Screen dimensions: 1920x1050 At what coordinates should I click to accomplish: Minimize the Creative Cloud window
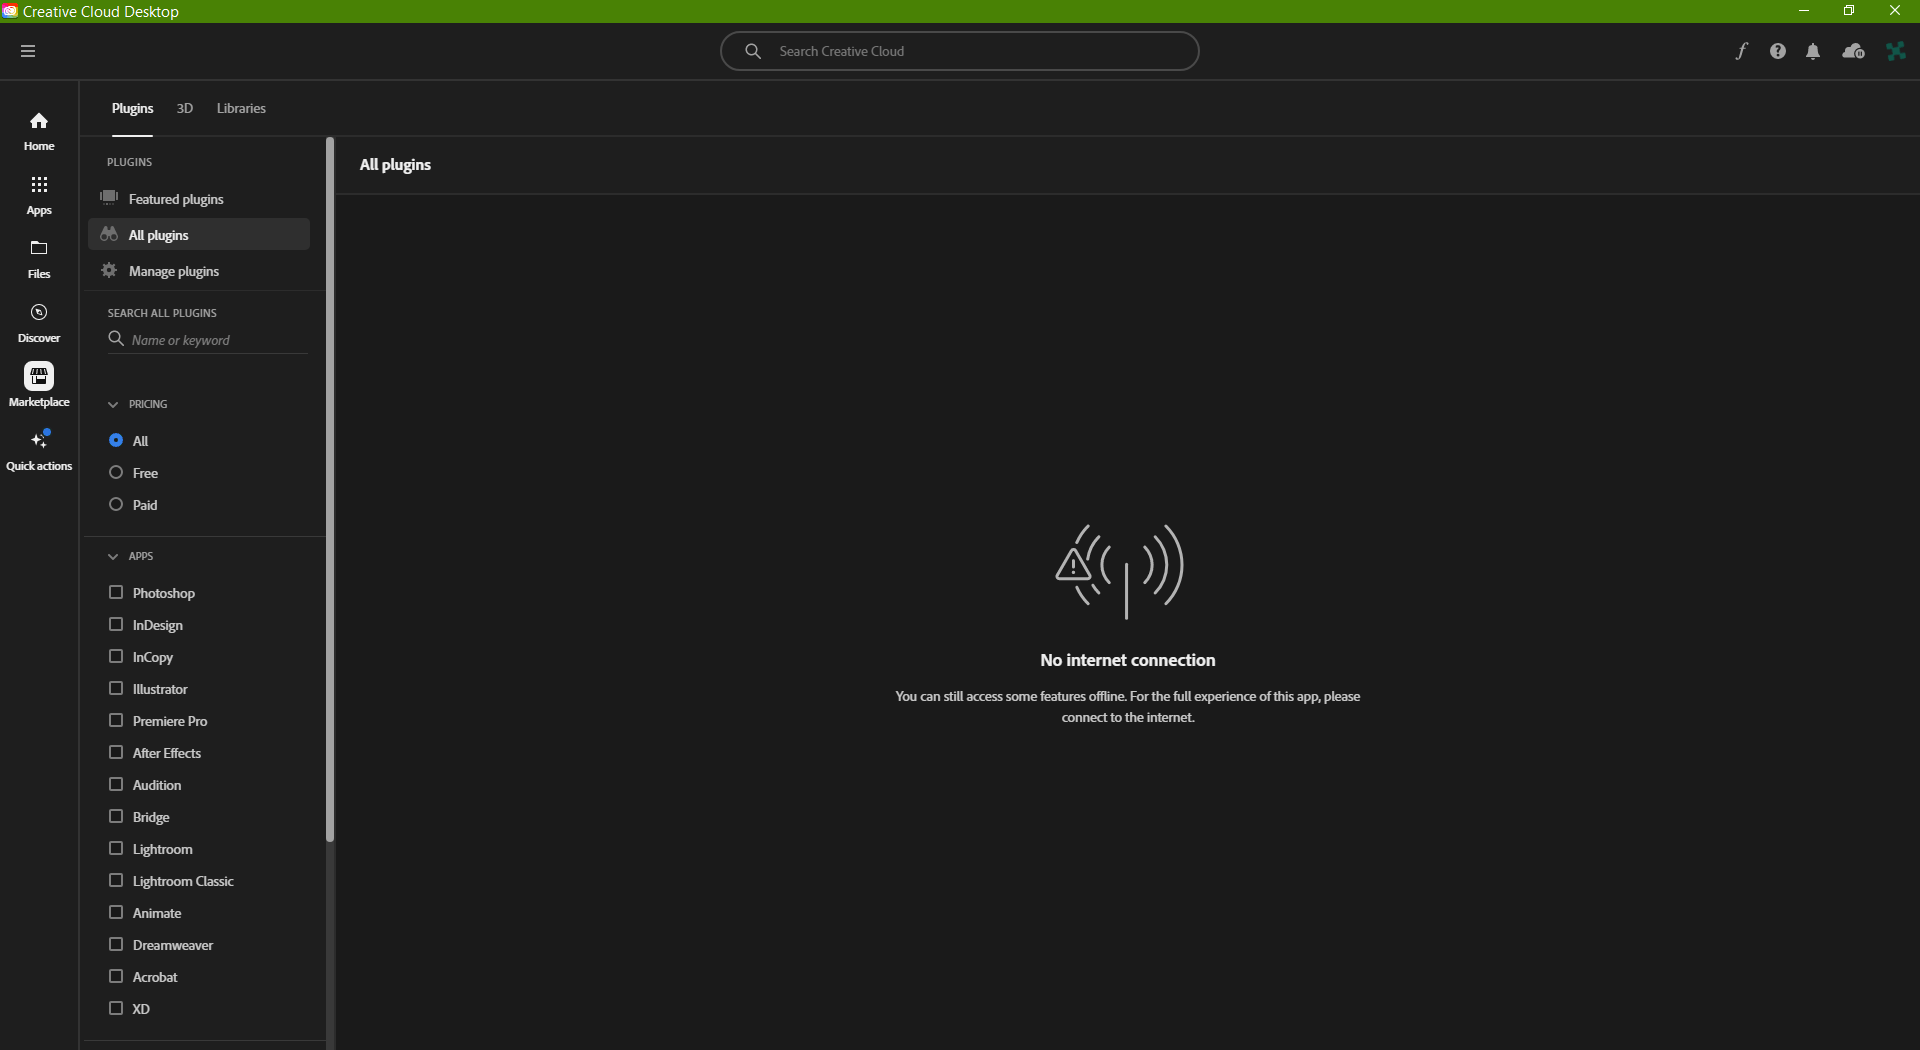coord(1803,11)
